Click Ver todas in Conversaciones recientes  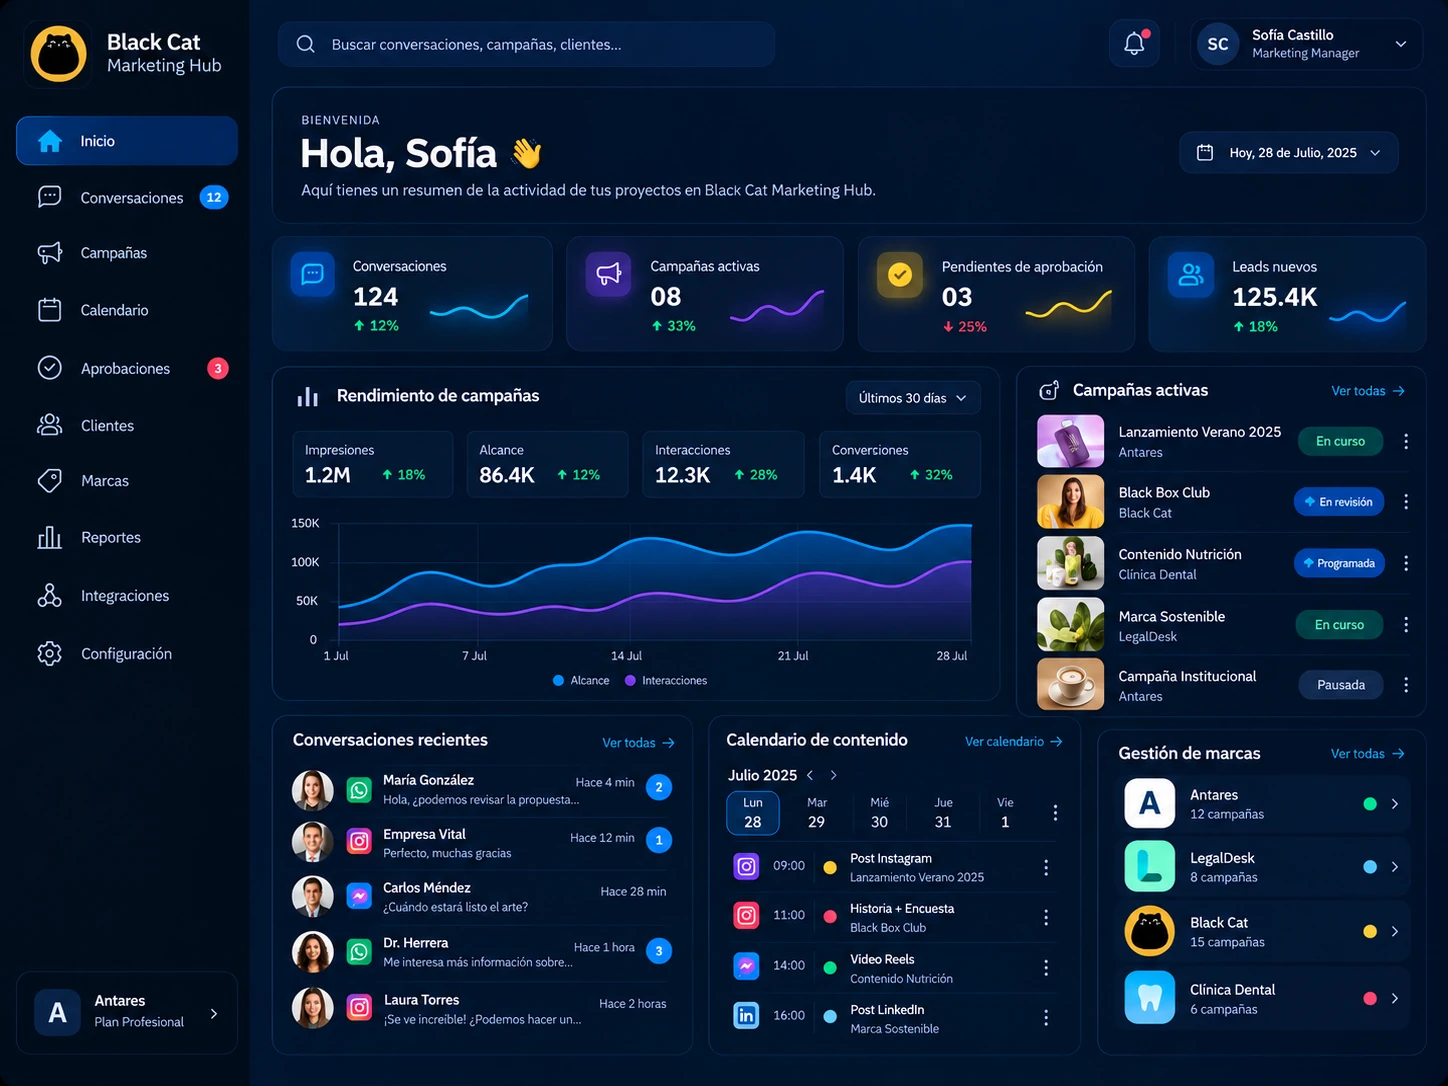click(638, 743)
